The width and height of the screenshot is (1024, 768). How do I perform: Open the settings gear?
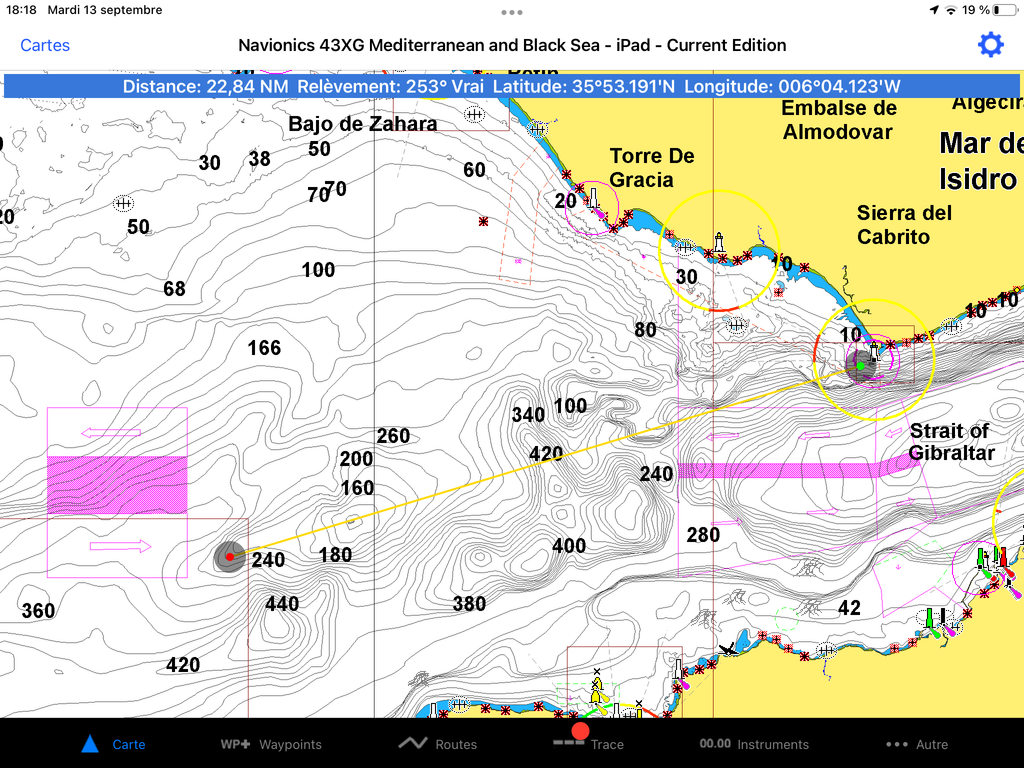[990, 45]
